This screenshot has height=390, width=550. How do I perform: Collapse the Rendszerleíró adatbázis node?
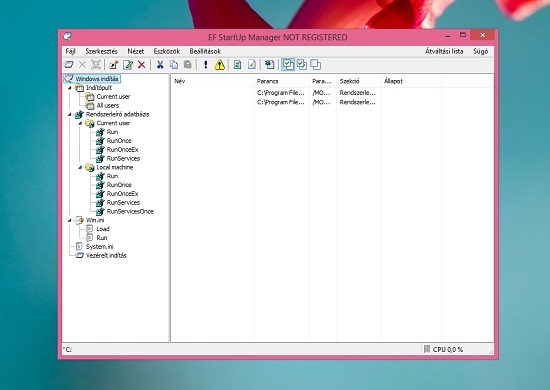tap(70, 114)
